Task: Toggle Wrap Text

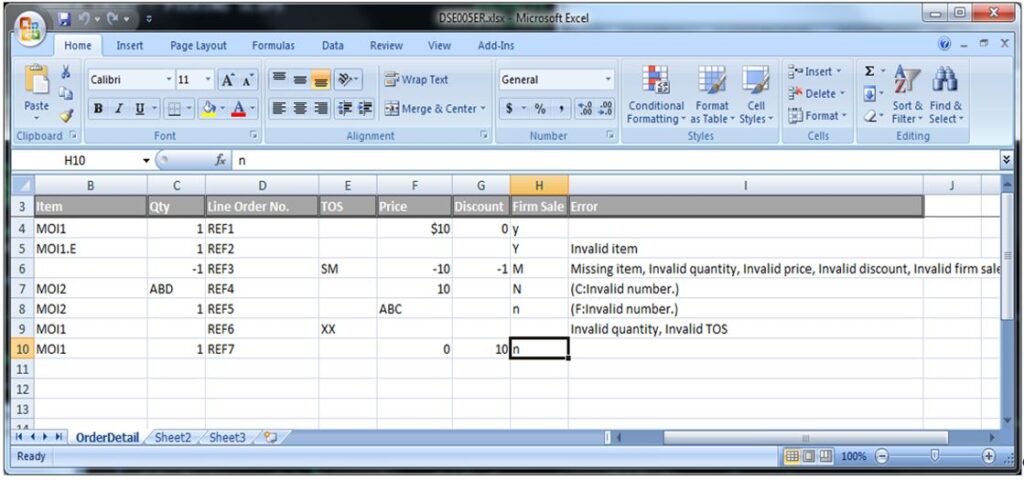Action: click(x=417, y=80)
